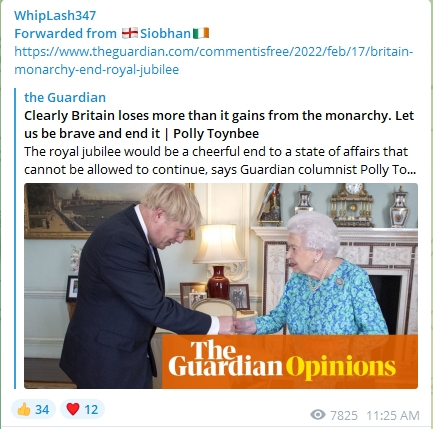Click the WhipLash347 sender name
Image resolution: width=433 pixels, height=429 pixels.
point(55,16)
